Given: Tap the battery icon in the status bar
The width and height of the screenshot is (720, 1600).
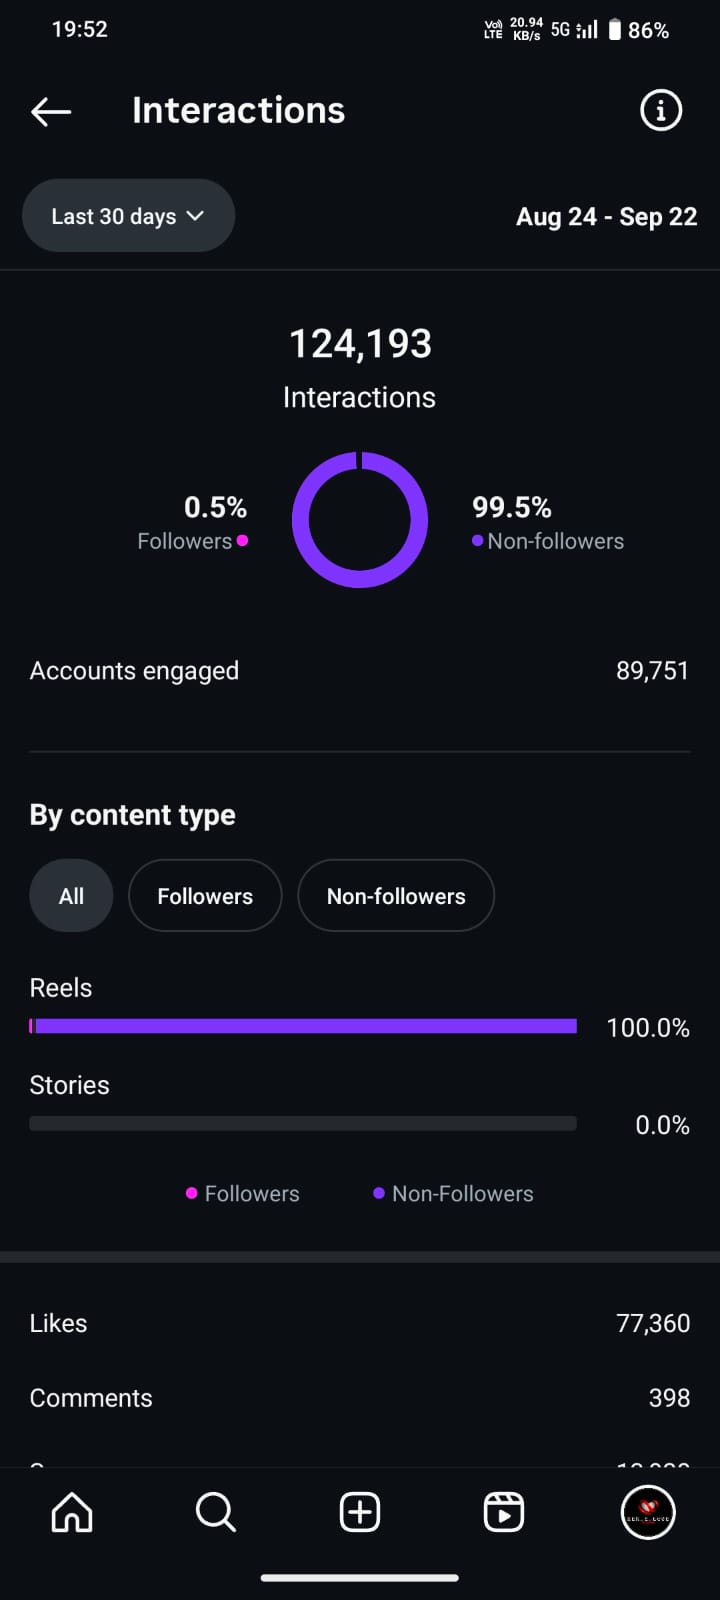Looking at the screenshot, I should (615, 30).
